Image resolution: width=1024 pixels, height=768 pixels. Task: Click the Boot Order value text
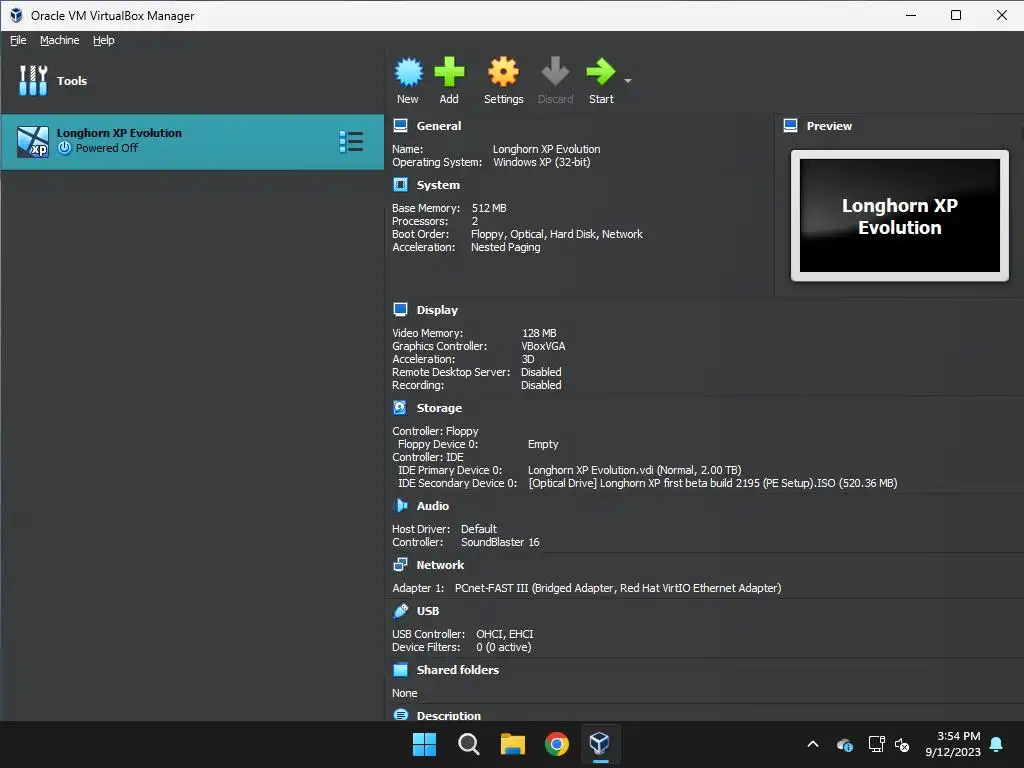(557, 234)
